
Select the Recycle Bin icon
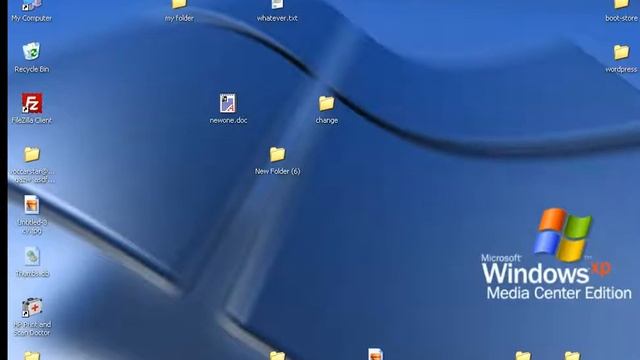pos(31,52)
